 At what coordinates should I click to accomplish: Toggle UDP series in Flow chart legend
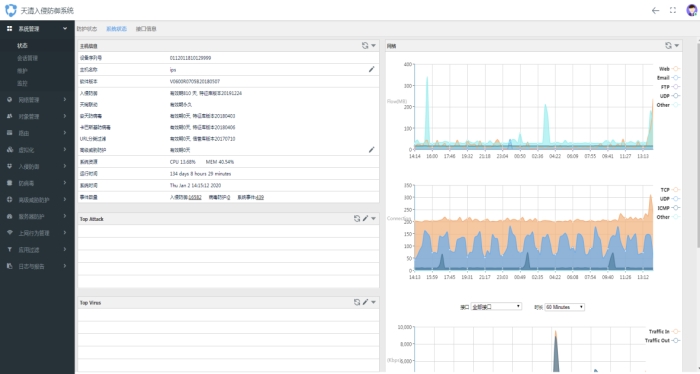[670, 96]
